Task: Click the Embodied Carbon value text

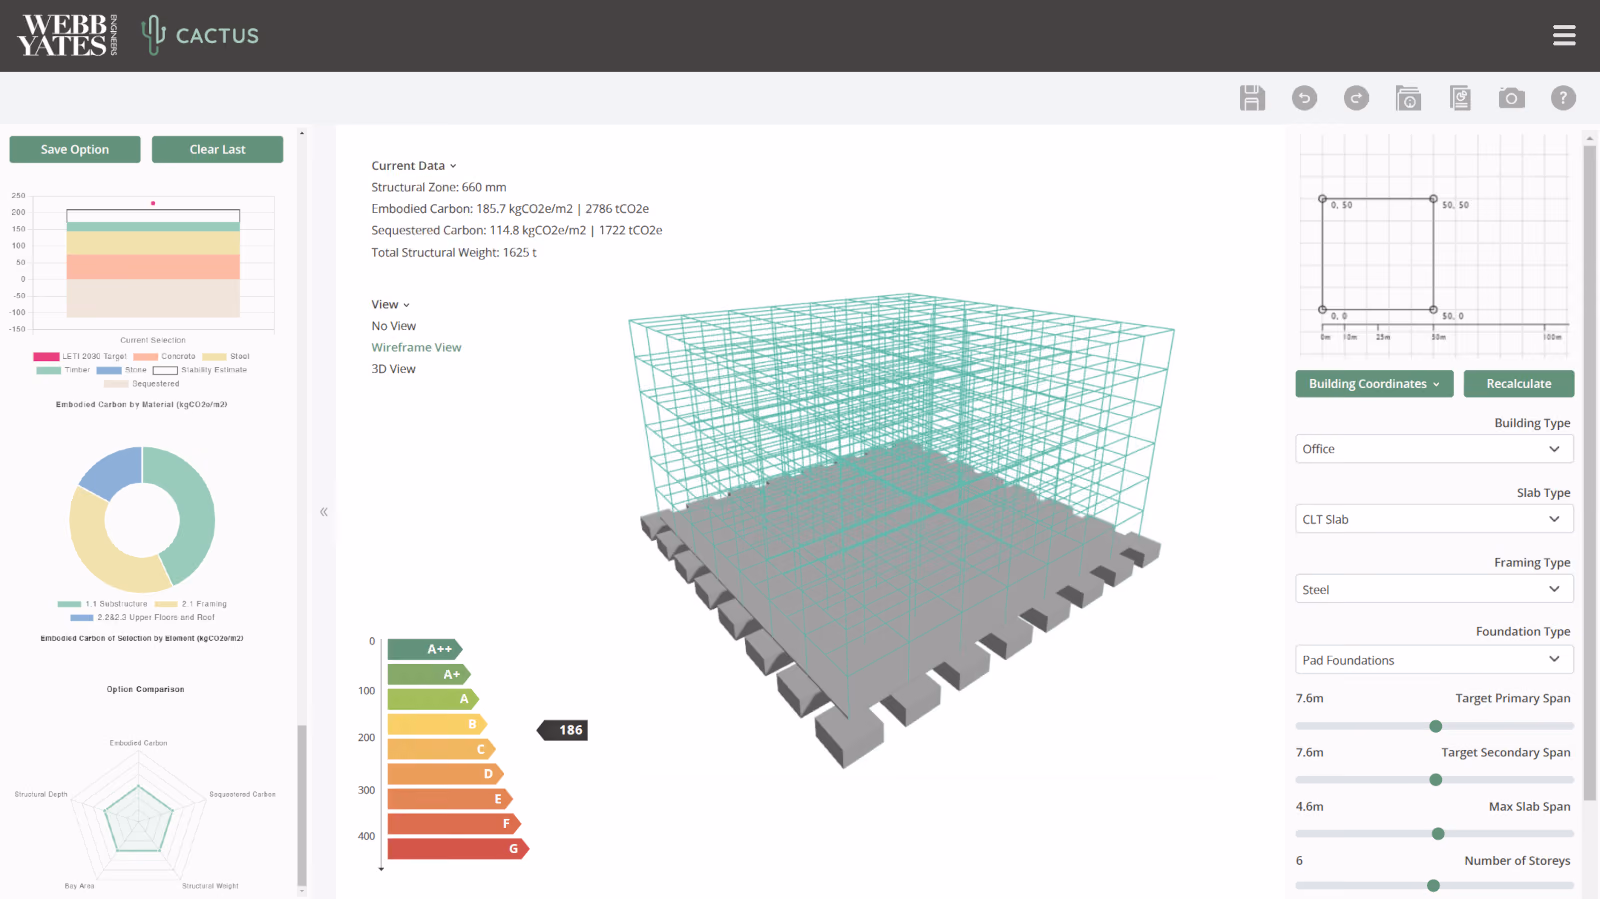Action: click(x=510, y=209)
